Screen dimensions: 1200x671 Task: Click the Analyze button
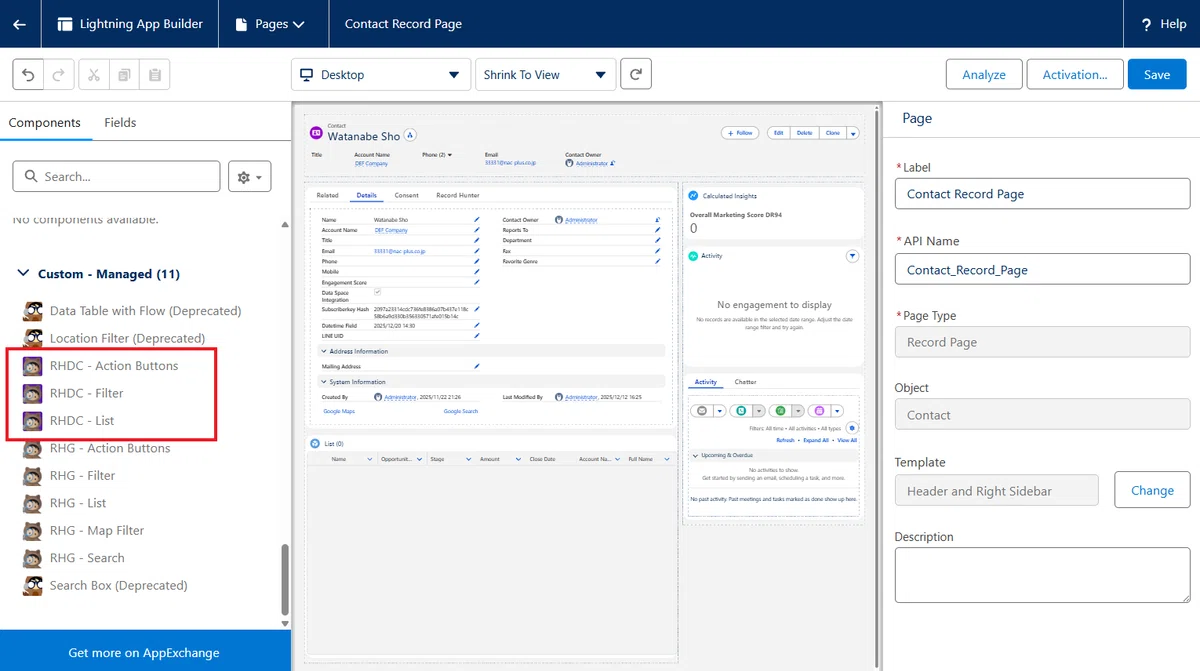[x=984, y=75]
